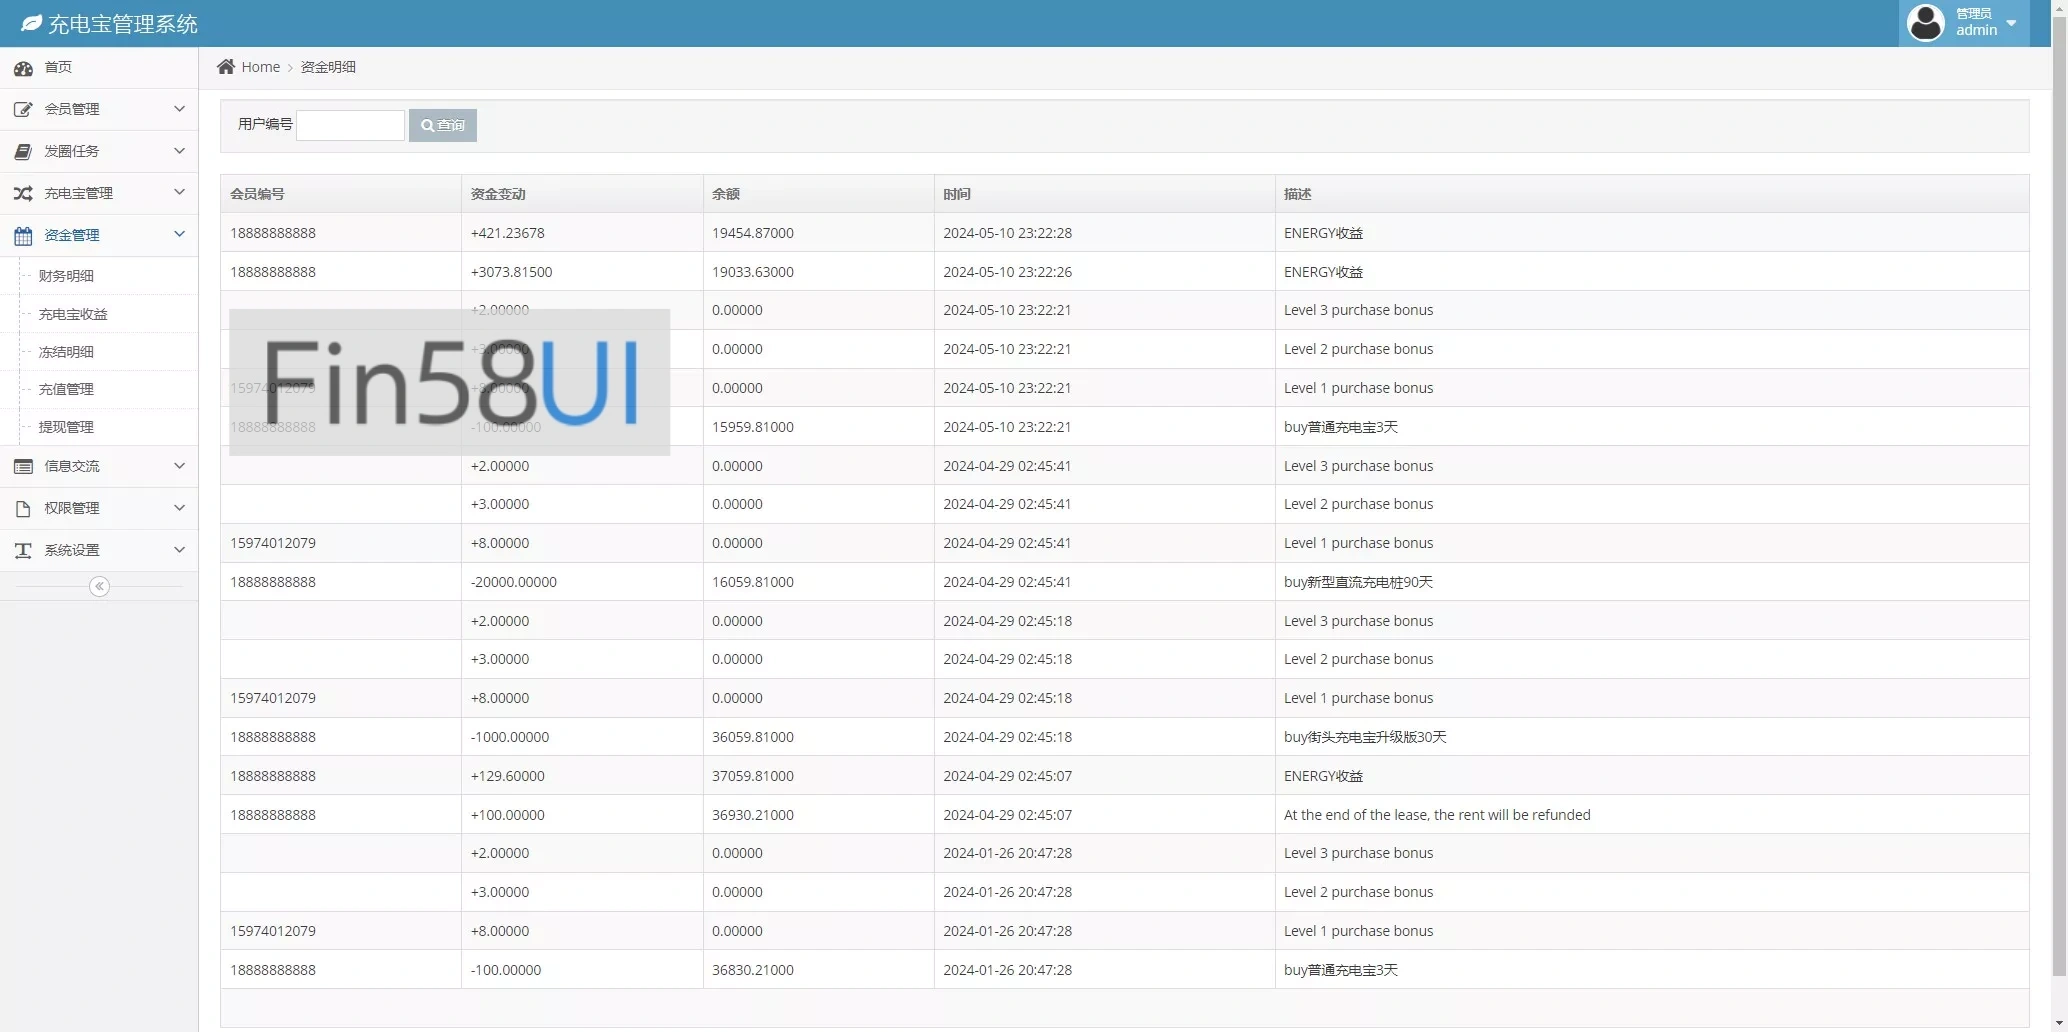Click the calendar icon for 资金管理
The height and width of the screenshot is (1032, 2068).
(23, 236)
